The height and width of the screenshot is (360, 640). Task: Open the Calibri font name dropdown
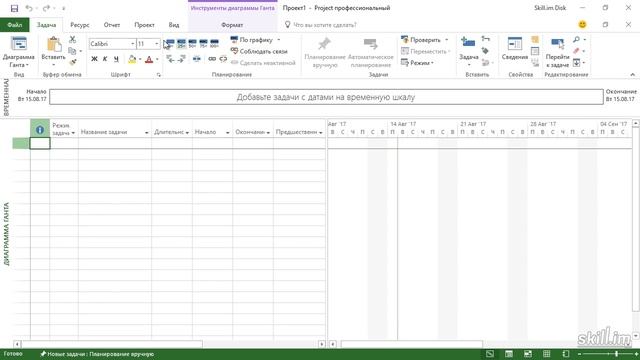click(133, 44)
